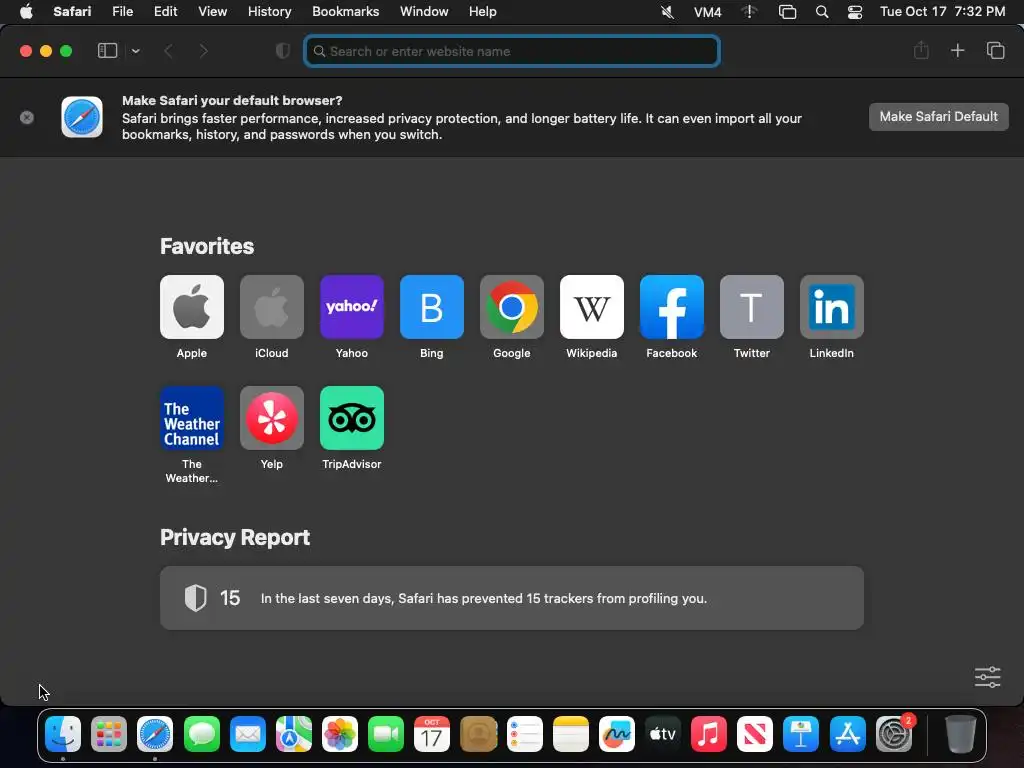Screen dimensions: 1024x768
Task: Open Music from the Dock
Action: [709, 734]
